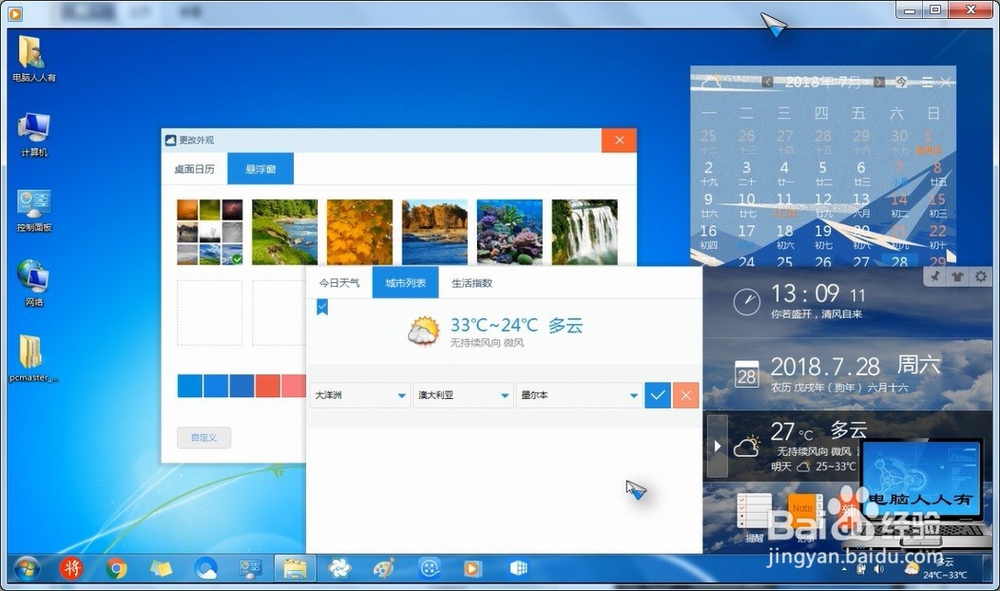
Task: Pick the red-orange color swatch
Action: click(268, 386)
